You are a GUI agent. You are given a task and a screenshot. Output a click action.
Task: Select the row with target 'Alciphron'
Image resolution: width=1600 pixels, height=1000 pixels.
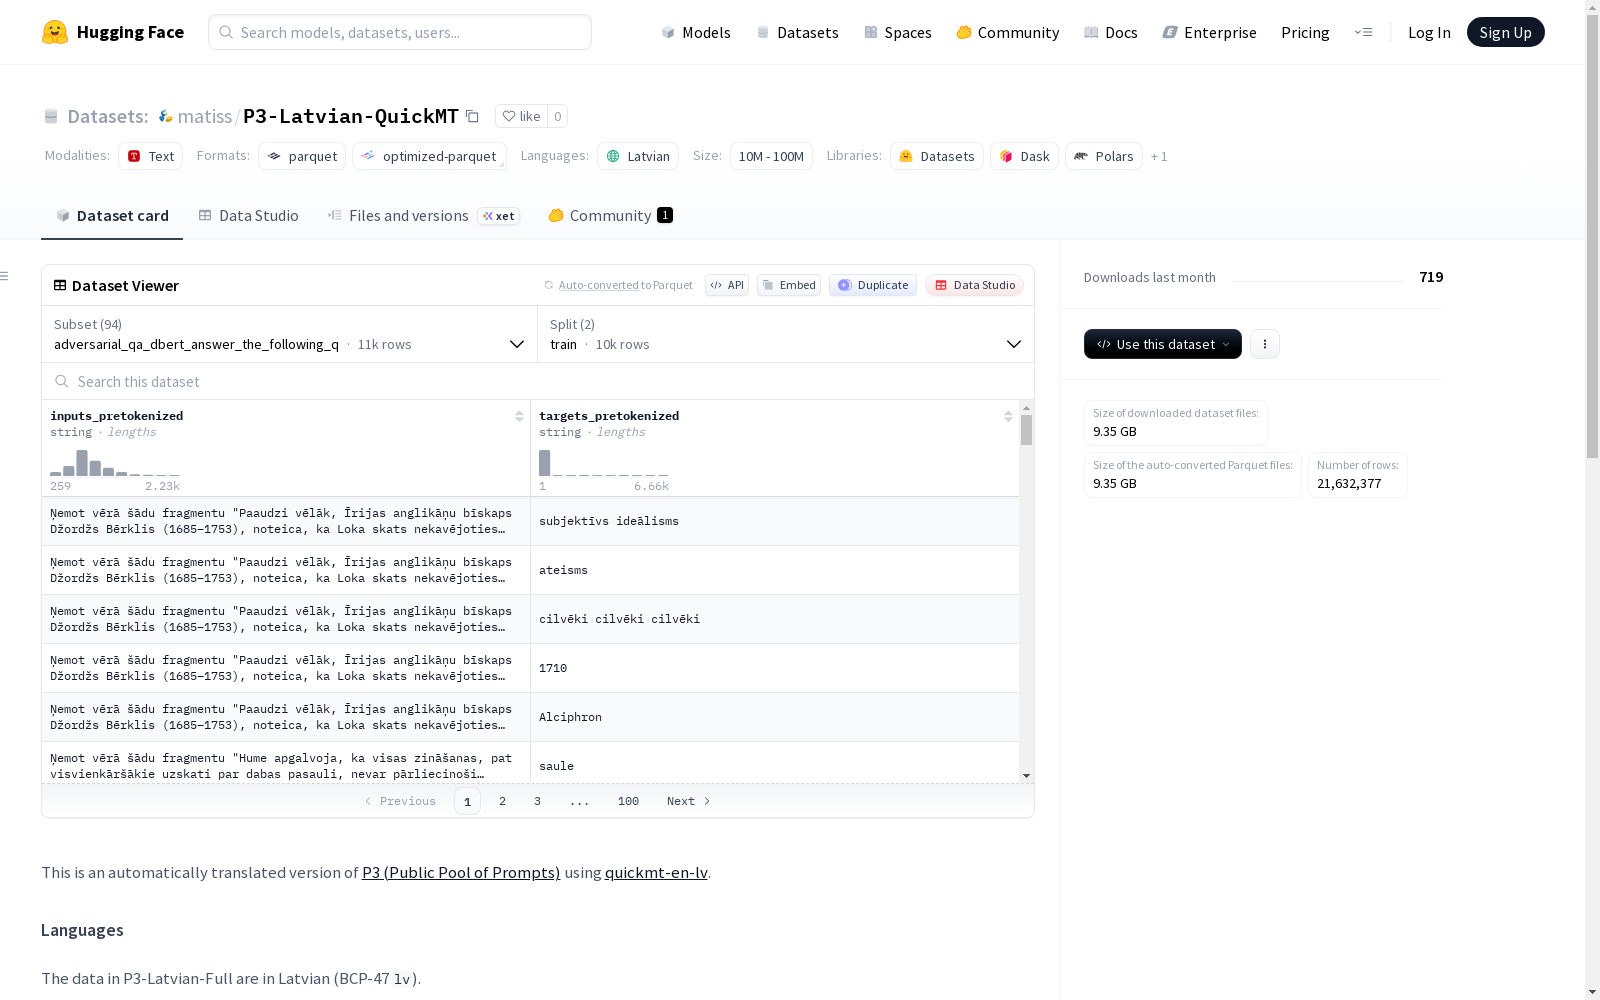[x=530, y=717]
